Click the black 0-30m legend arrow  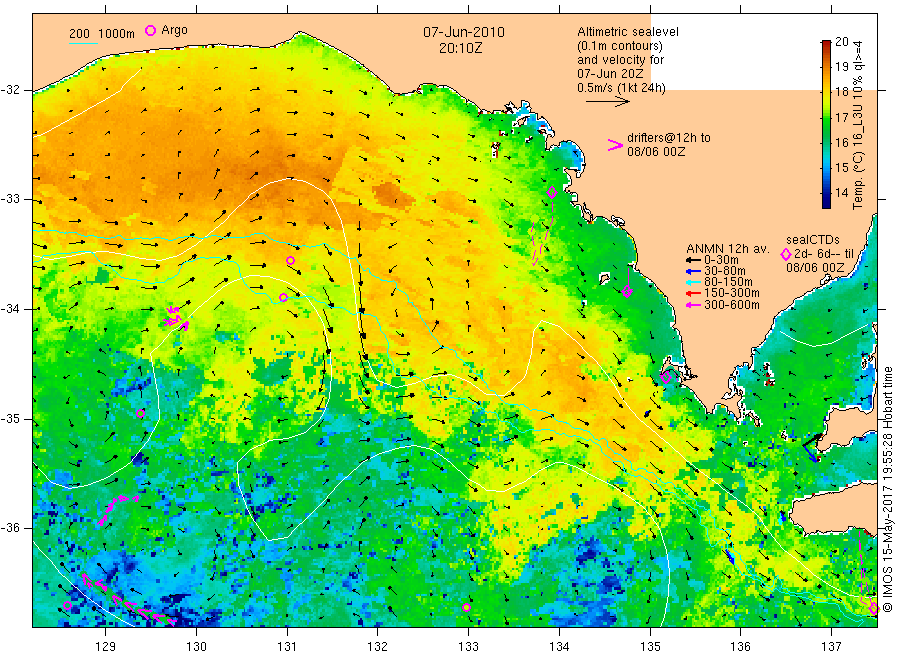point(692,260)
